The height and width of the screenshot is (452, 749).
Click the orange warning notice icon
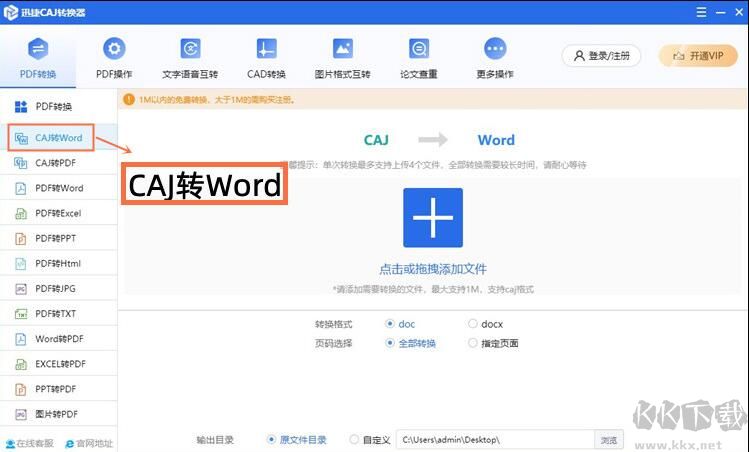129,99
